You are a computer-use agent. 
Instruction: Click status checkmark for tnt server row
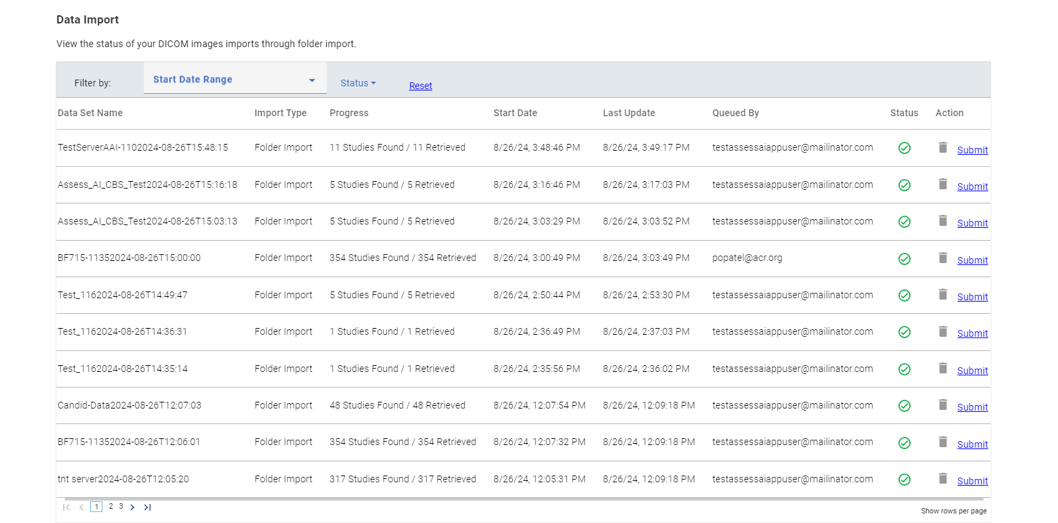tap(904, 479)
